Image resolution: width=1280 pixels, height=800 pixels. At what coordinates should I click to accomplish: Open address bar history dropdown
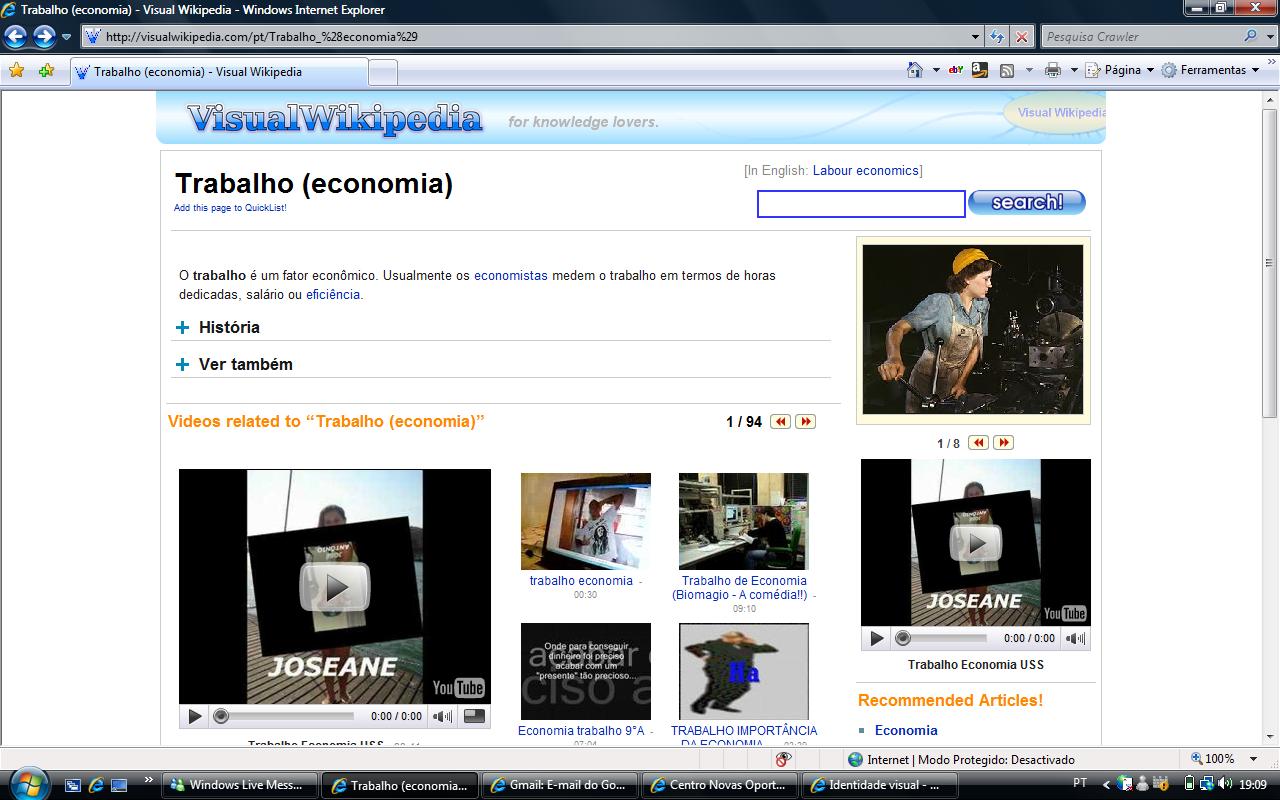click(976, 37)
